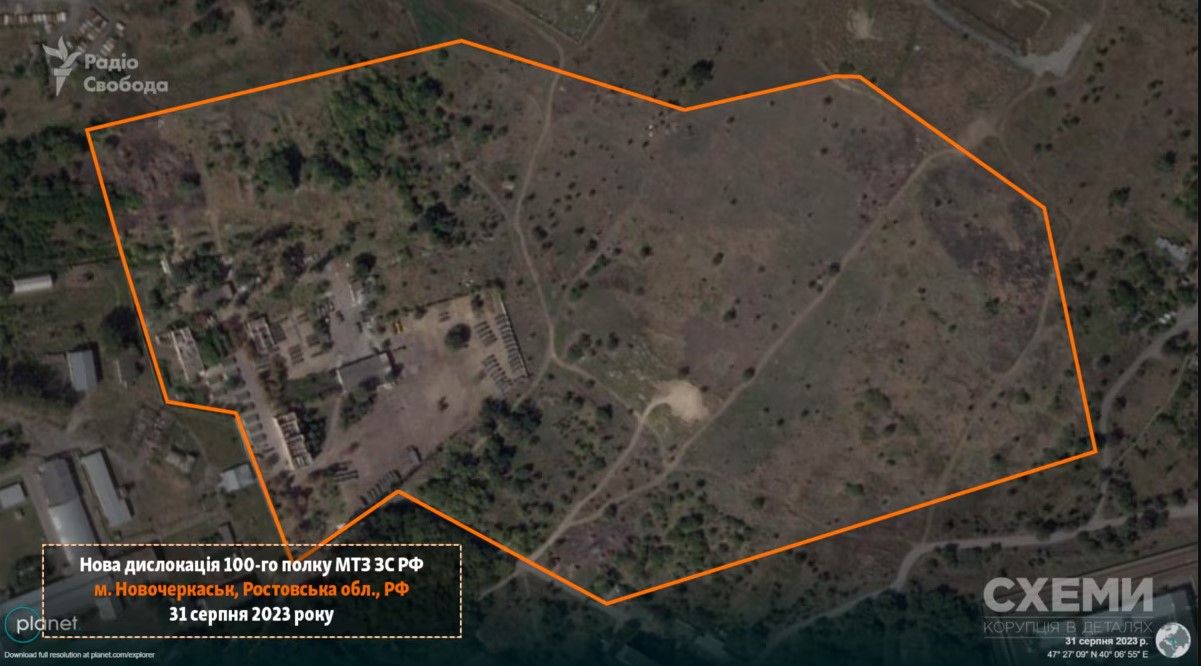Click the small white-roofed building at left edge
The height and width of the screenshot is (666, 1201).
32,284
